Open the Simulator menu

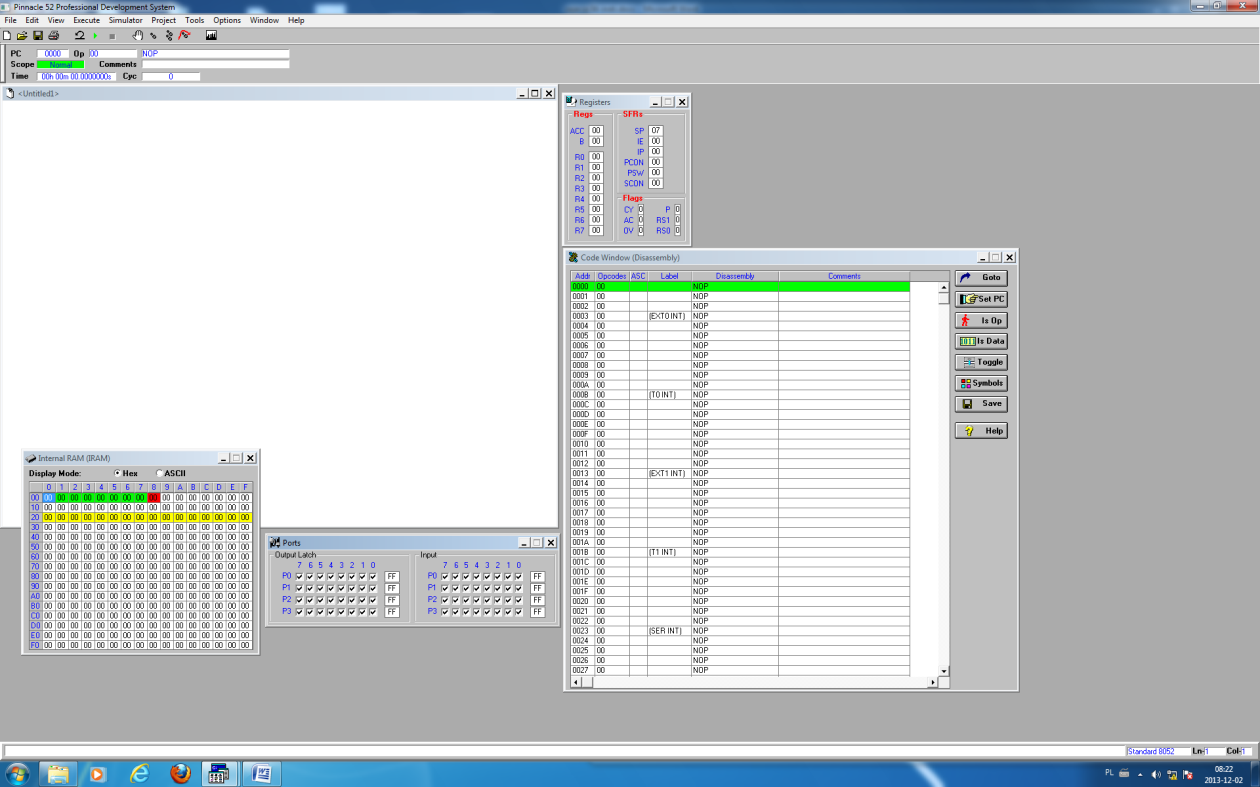(x=125, y=20)
